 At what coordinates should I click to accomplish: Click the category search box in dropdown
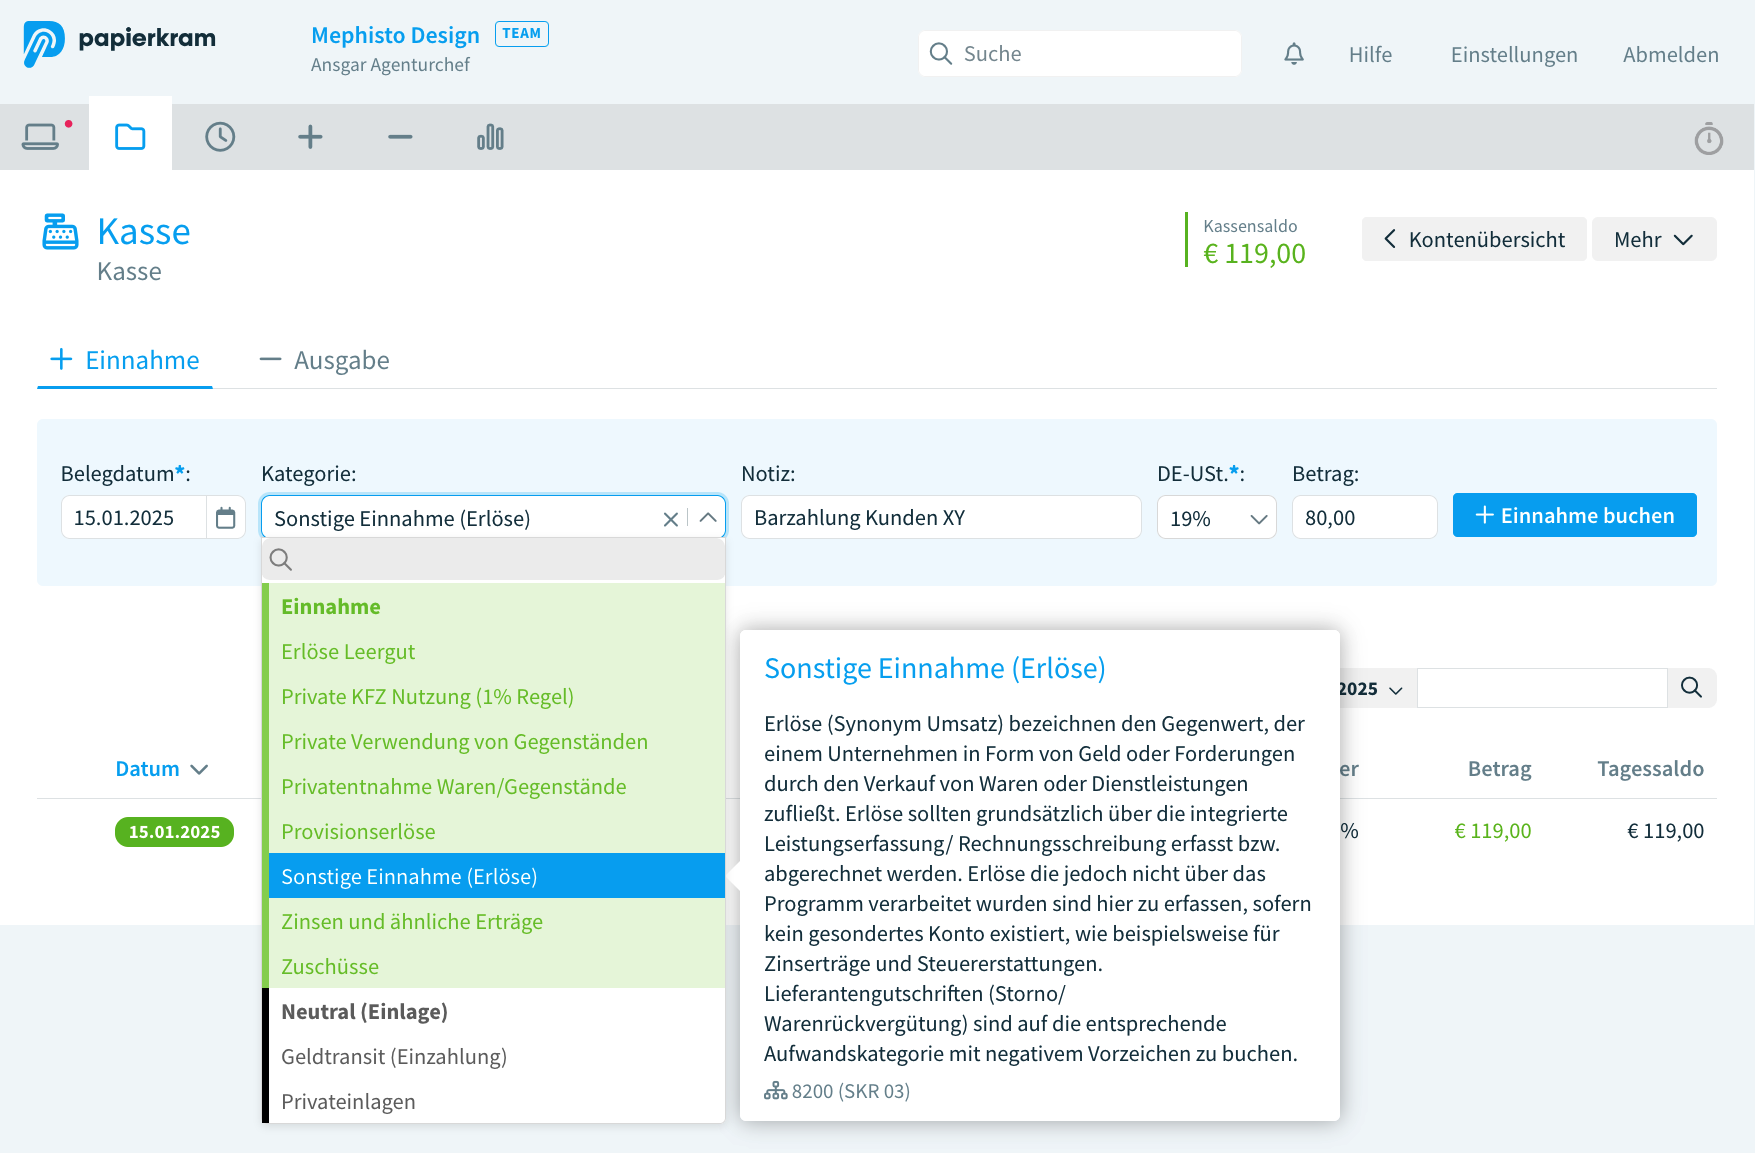pyautogui.click(x=493, y=560)
